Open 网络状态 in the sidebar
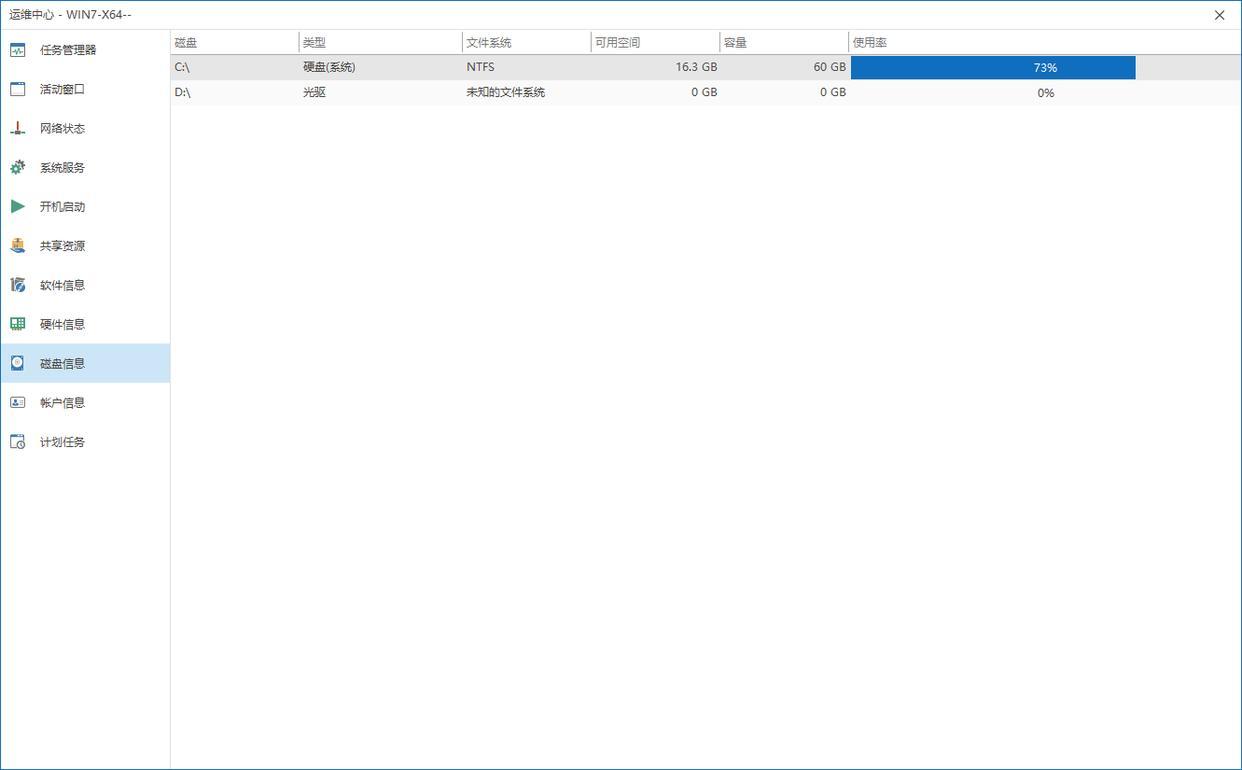This screenshot has height=770, width=1242. (x=85, y=128)
